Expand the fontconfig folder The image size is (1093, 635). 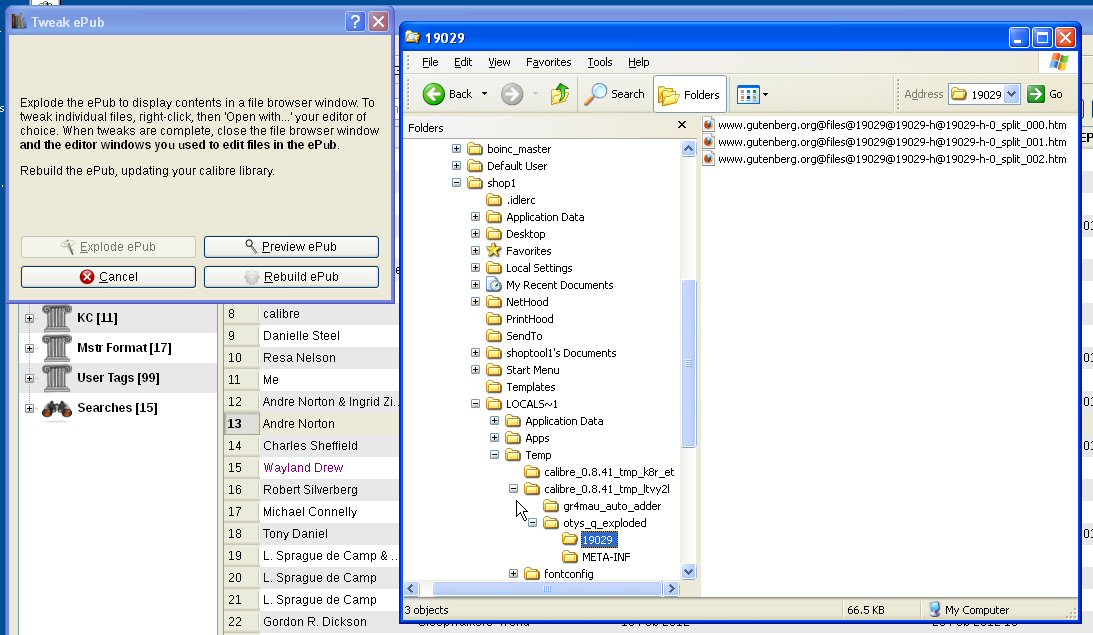(x=513, y=574)
